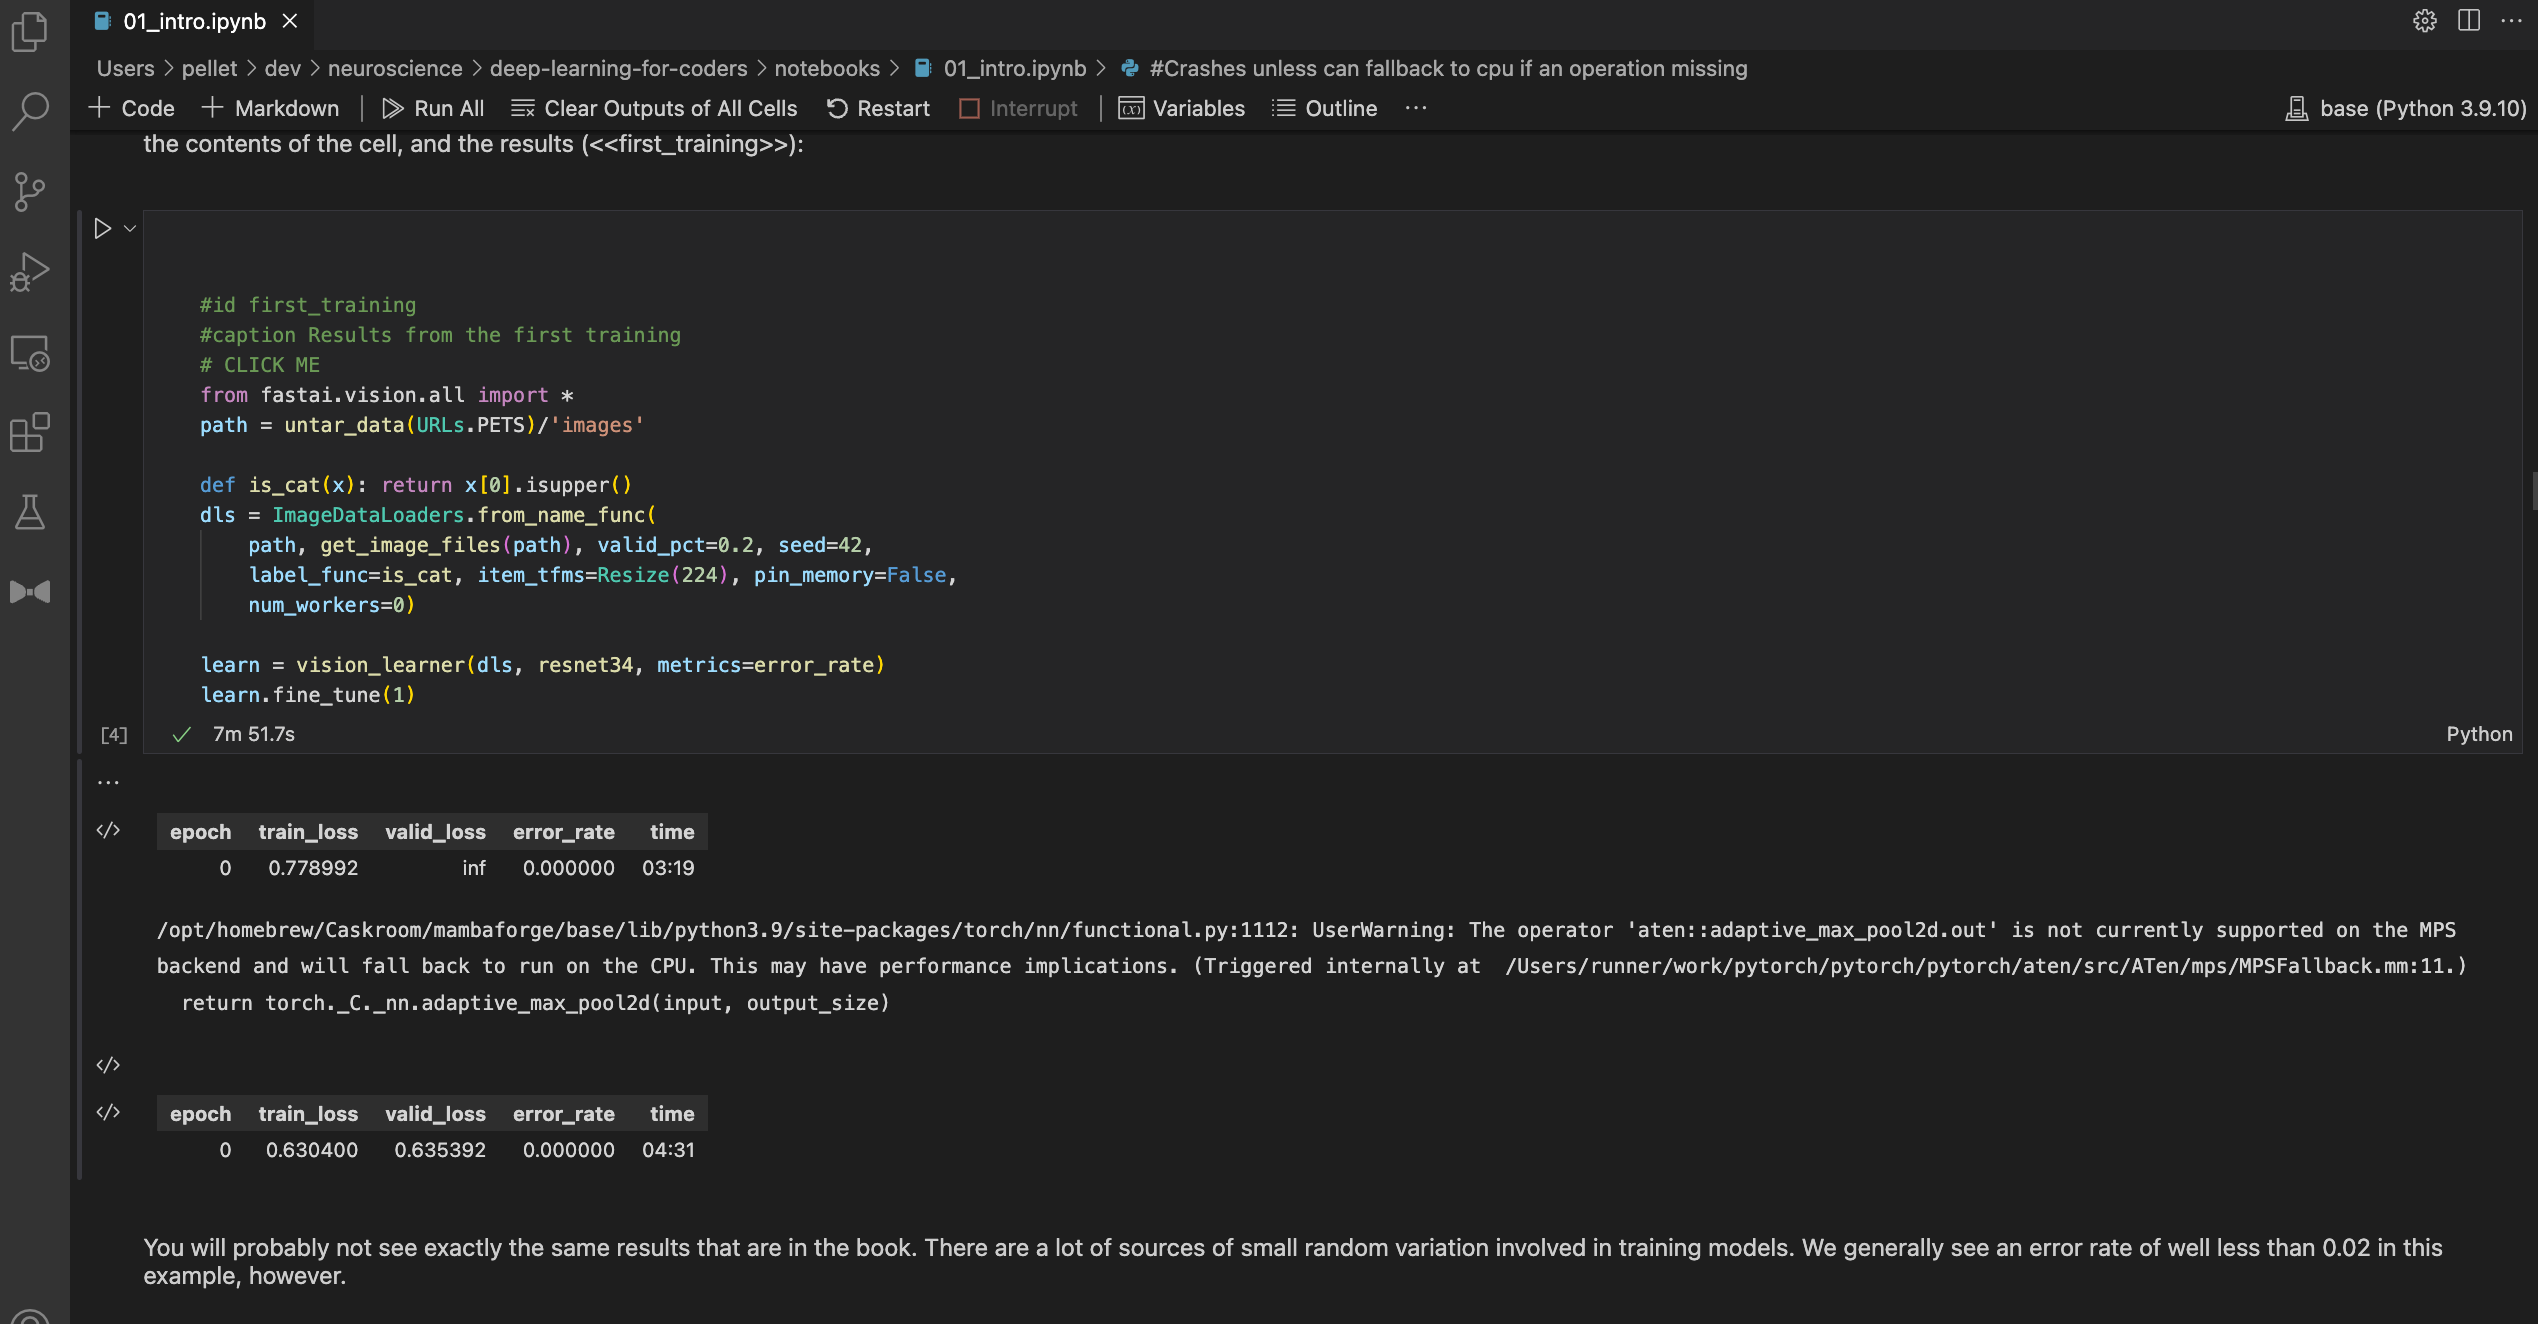Change output presentation of first table
2538x1324 pixels.
(108, 831)
